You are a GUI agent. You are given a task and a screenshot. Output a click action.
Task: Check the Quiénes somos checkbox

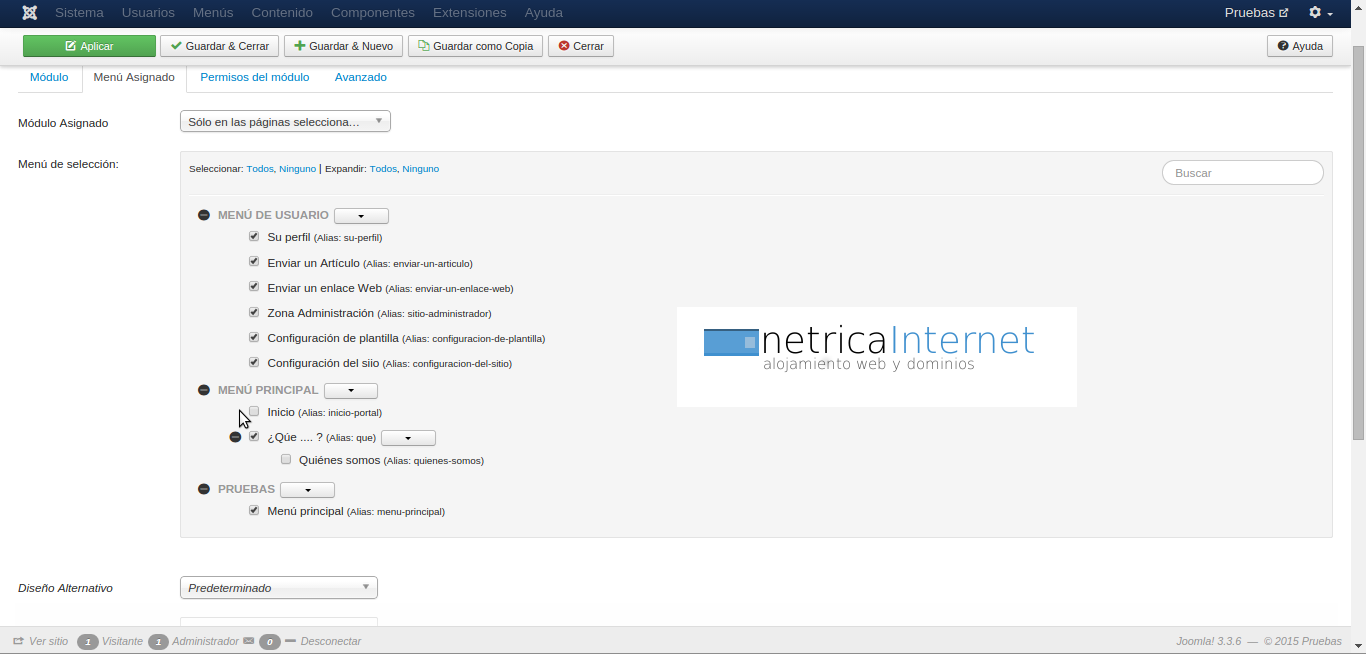(x=286, y=460)
